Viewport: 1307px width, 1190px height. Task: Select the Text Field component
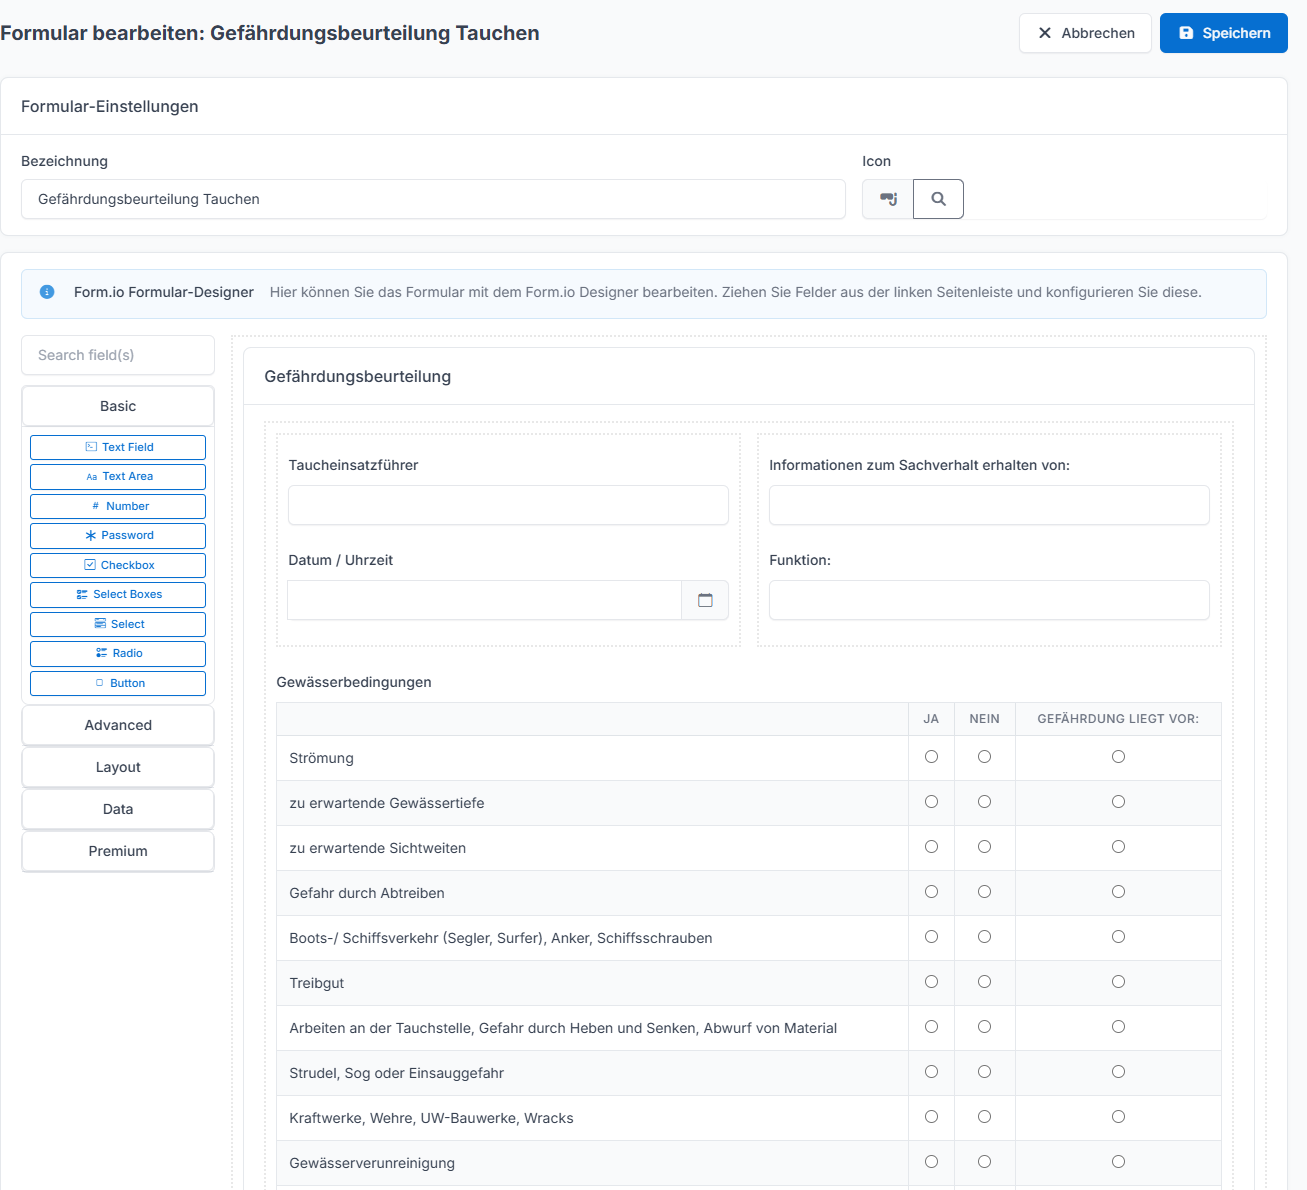[118, 447]
